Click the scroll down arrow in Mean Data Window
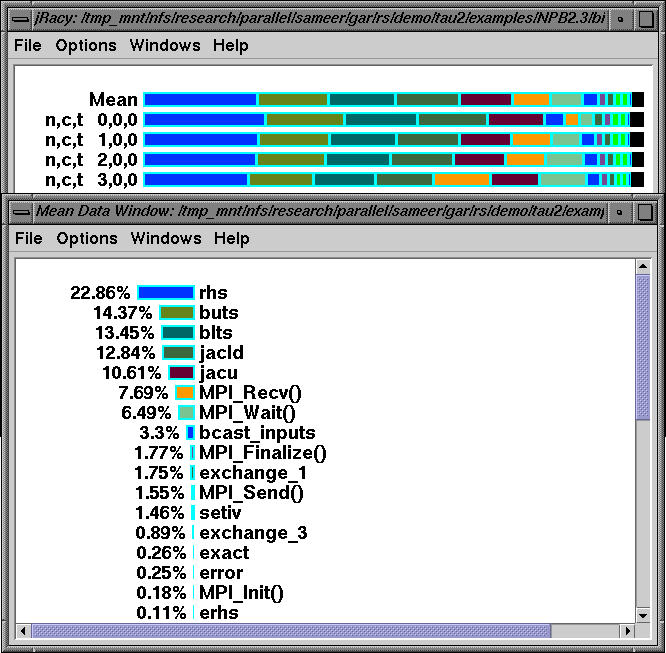The image size is (666, 653). point(643,615)
